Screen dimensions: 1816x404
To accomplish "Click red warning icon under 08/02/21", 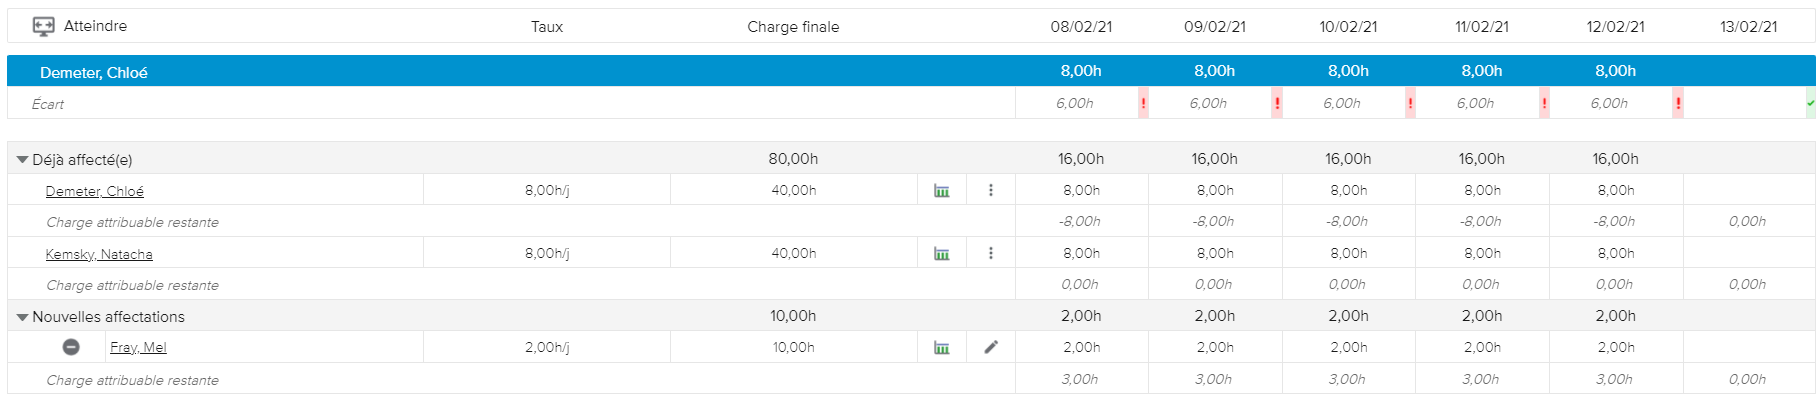I will pyautogui.click(x=1143, y=103).
